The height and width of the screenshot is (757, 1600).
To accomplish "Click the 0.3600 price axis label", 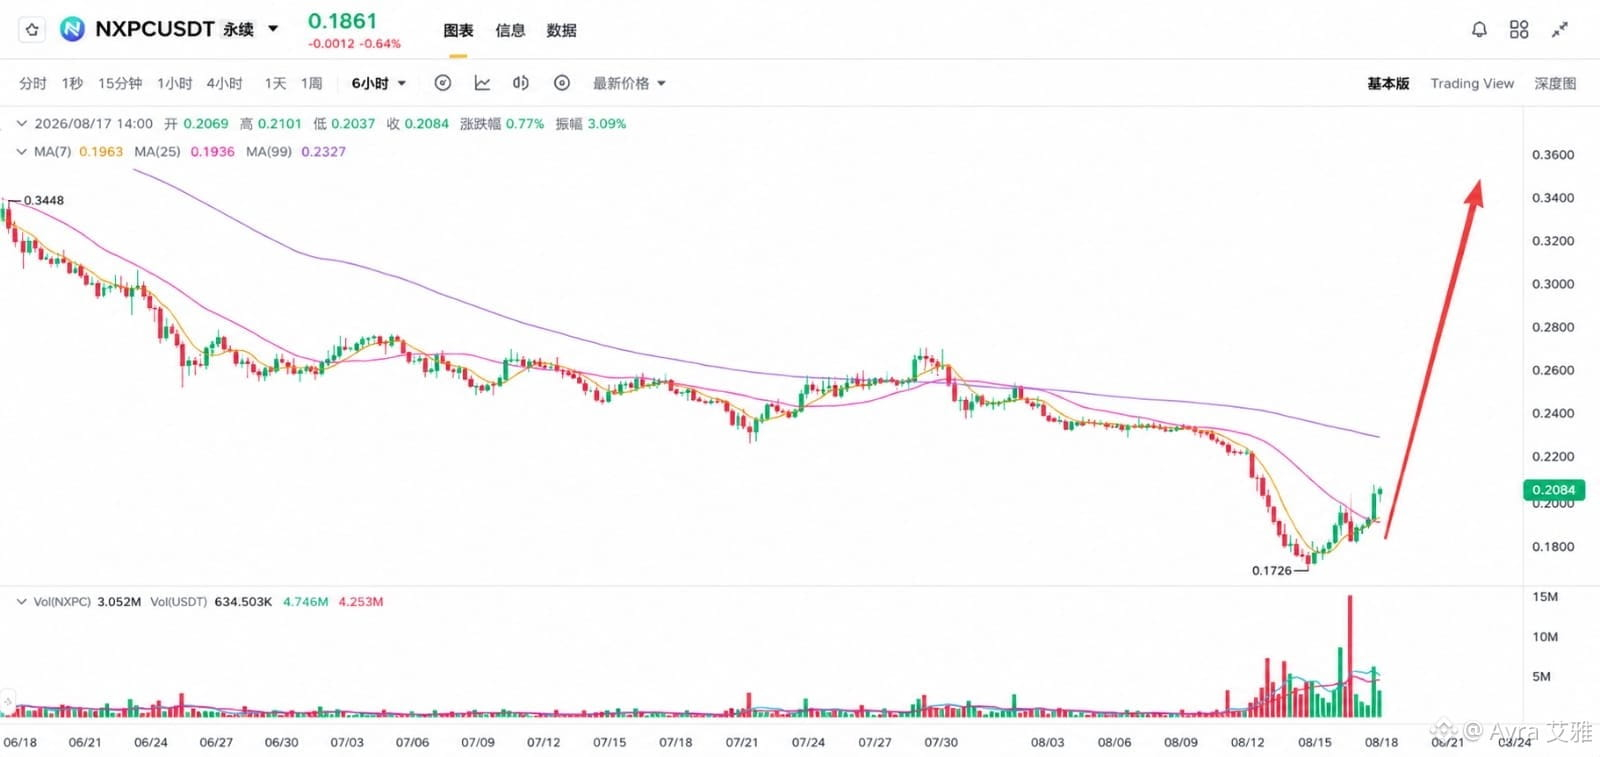I will click(1553, 155).
